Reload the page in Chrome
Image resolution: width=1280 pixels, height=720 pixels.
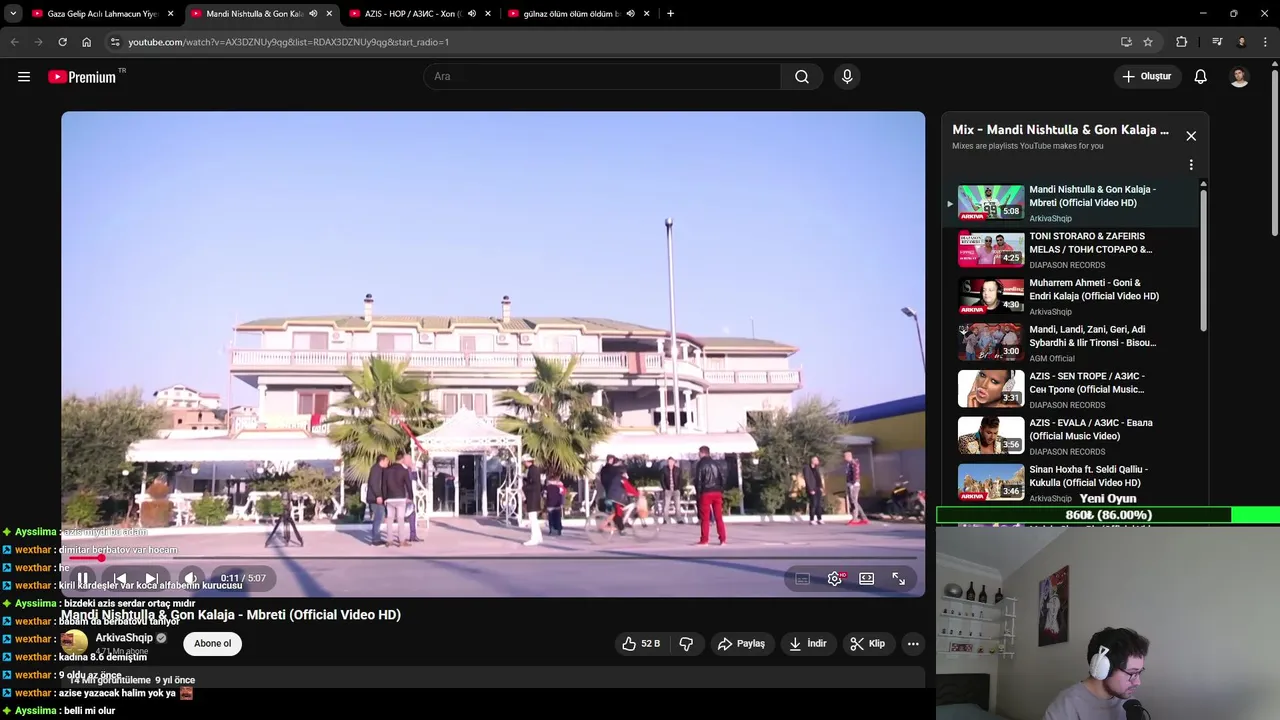coord(62,42)
